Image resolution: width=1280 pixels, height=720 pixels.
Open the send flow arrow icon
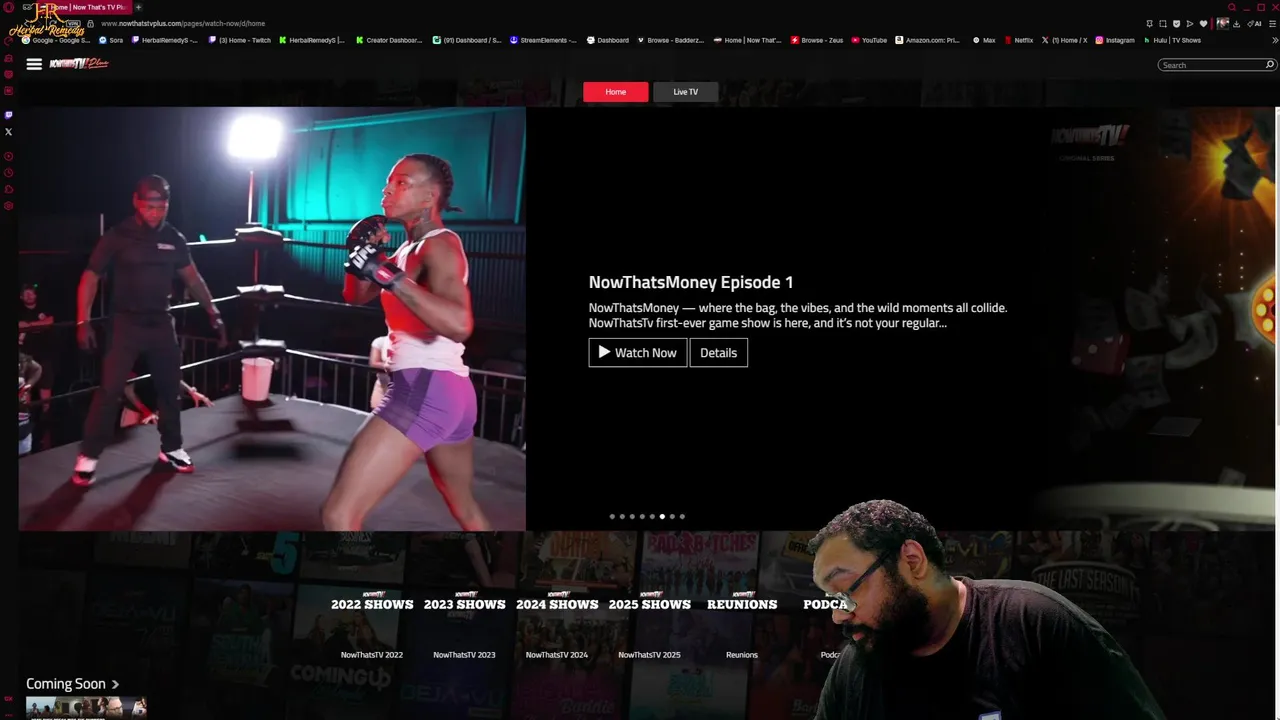(1190, 24)
